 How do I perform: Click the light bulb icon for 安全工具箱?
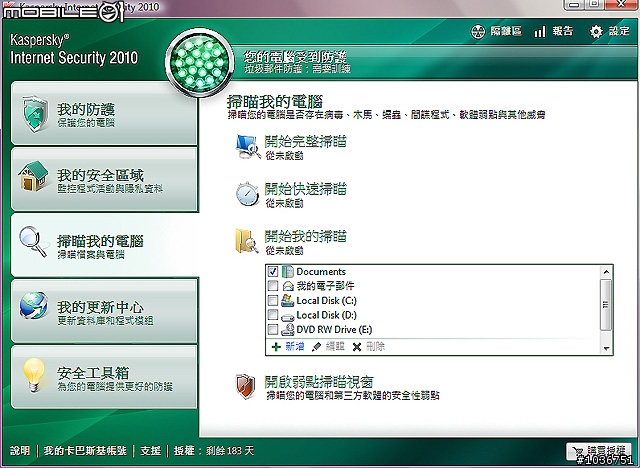pos(33,374)
